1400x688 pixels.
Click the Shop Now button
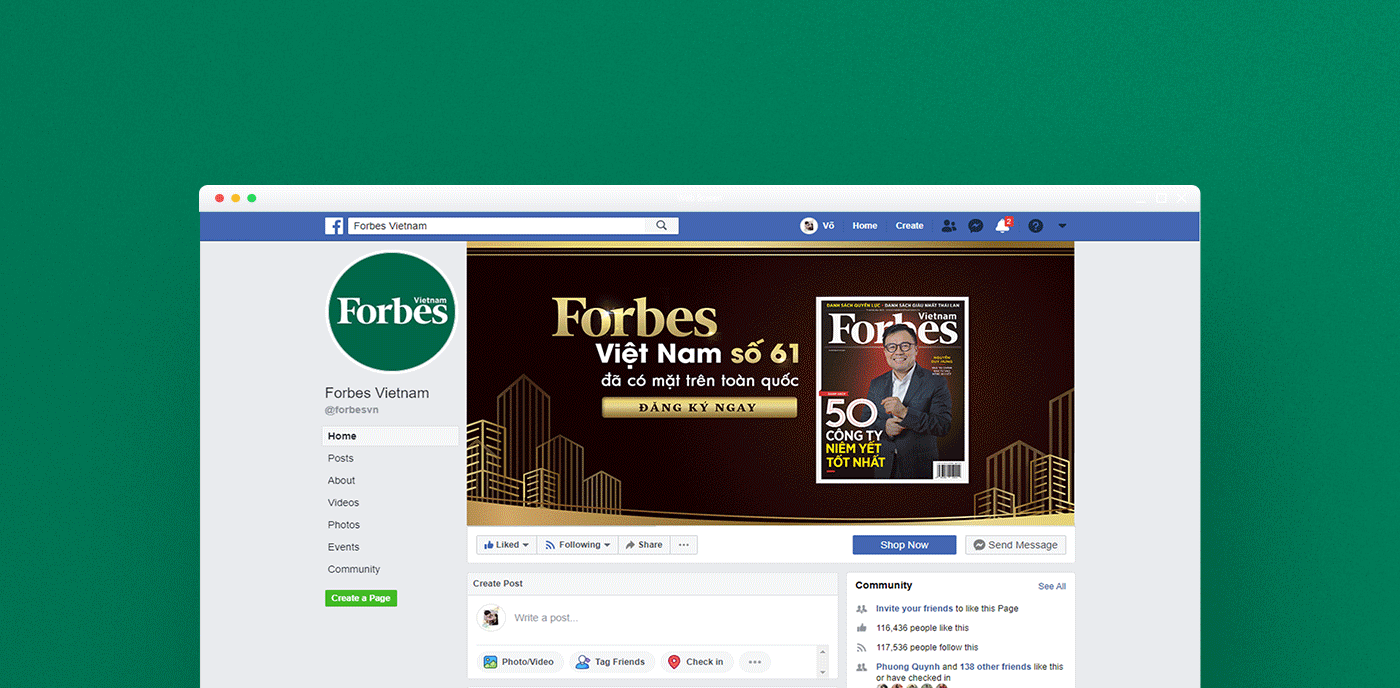point(904,545)
